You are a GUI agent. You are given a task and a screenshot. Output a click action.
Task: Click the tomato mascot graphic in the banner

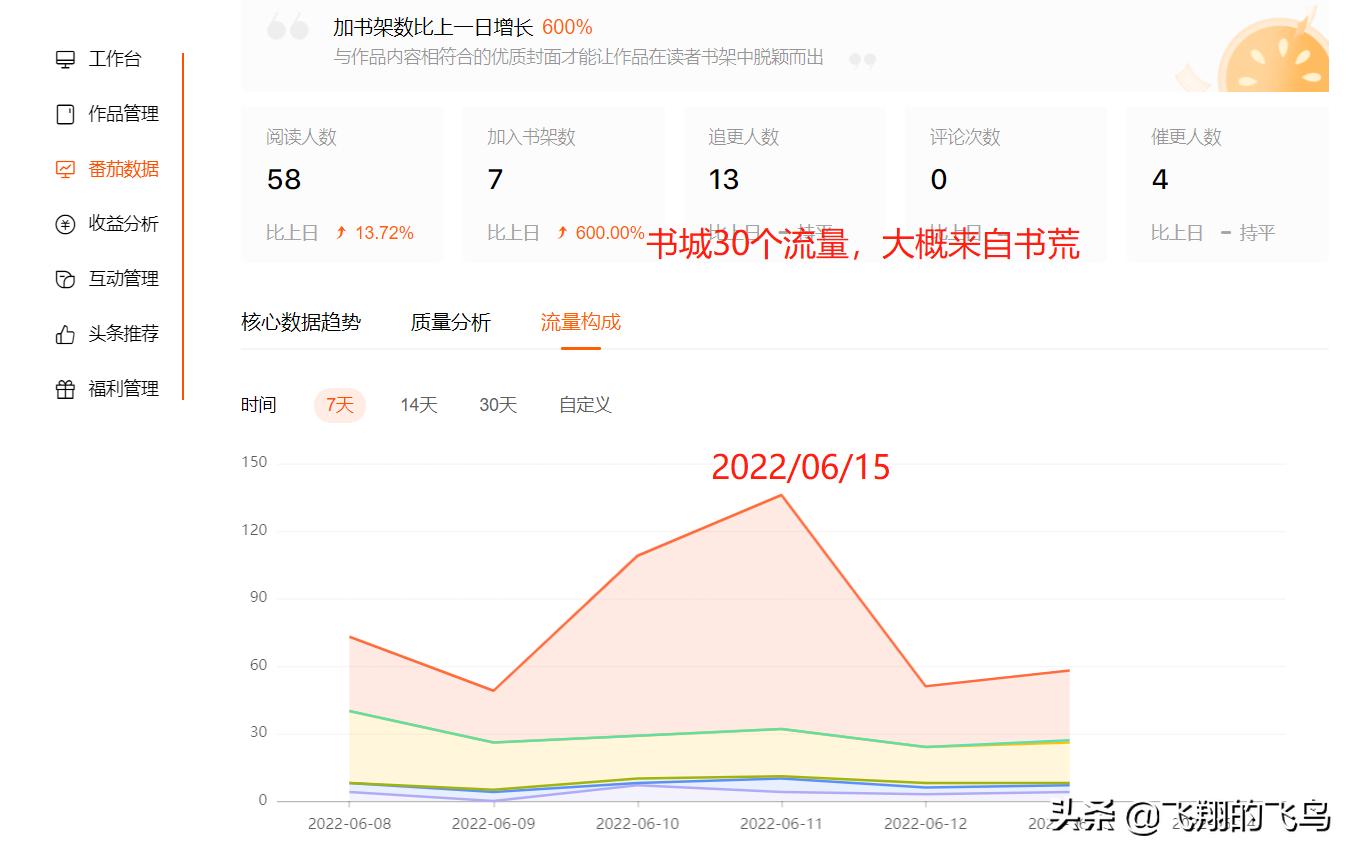point(1280,55)
